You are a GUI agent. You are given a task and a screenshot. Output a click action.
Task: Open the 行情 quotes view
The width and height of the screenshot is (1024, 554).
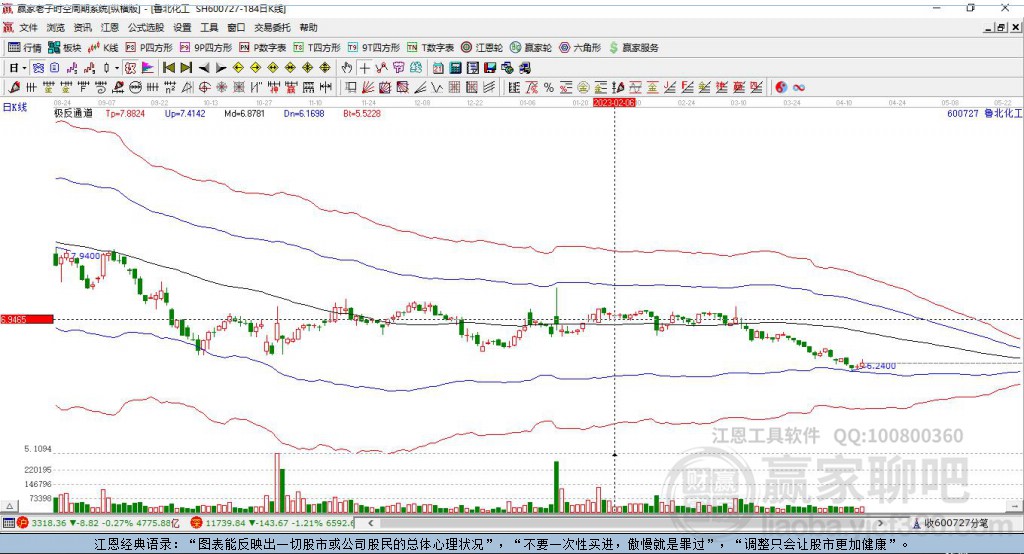pyautogui.click(x=24, y=48)
